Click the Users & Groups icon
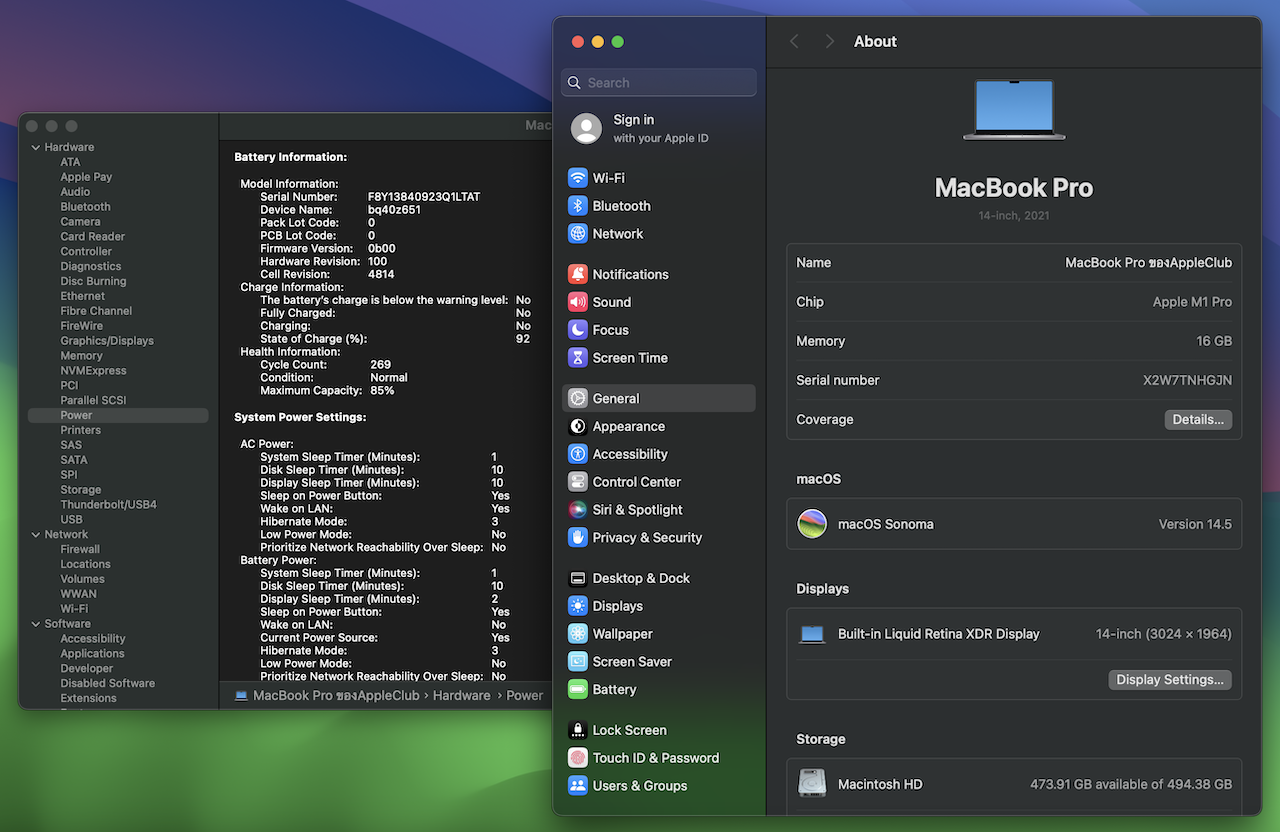The height and width of the screenshot is (832, 1280). (x=578, y=786)
